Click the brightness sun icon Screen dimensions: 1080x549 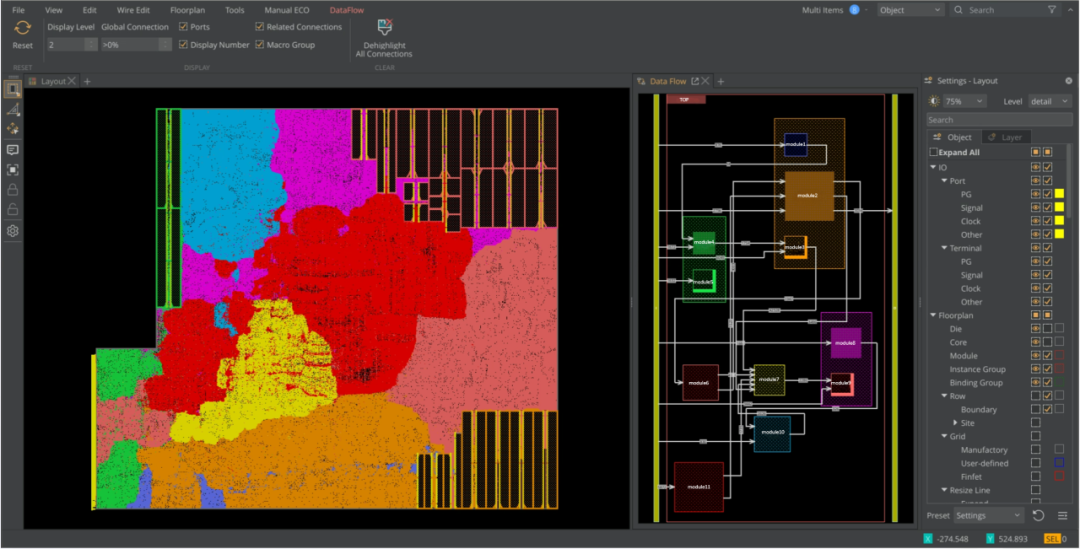[934, 101]
